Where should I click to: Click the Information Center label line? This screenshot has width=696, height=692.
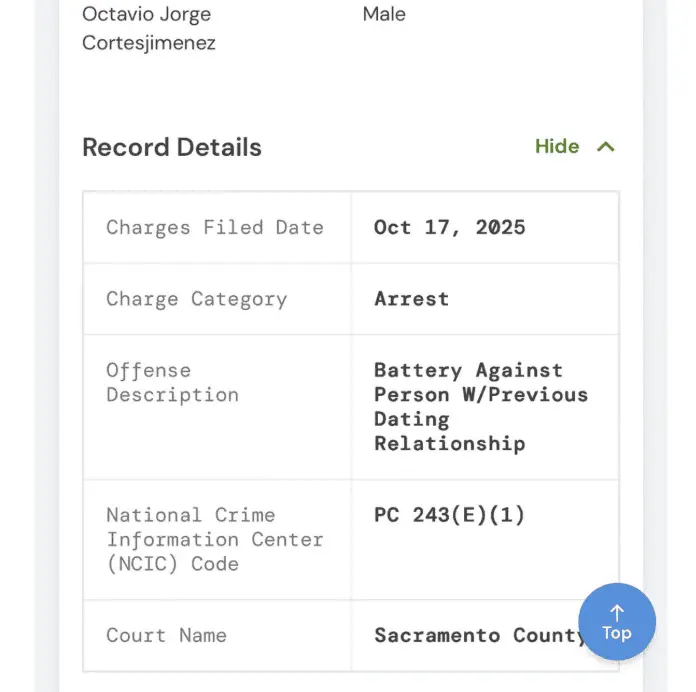click(x=215, y=540)
